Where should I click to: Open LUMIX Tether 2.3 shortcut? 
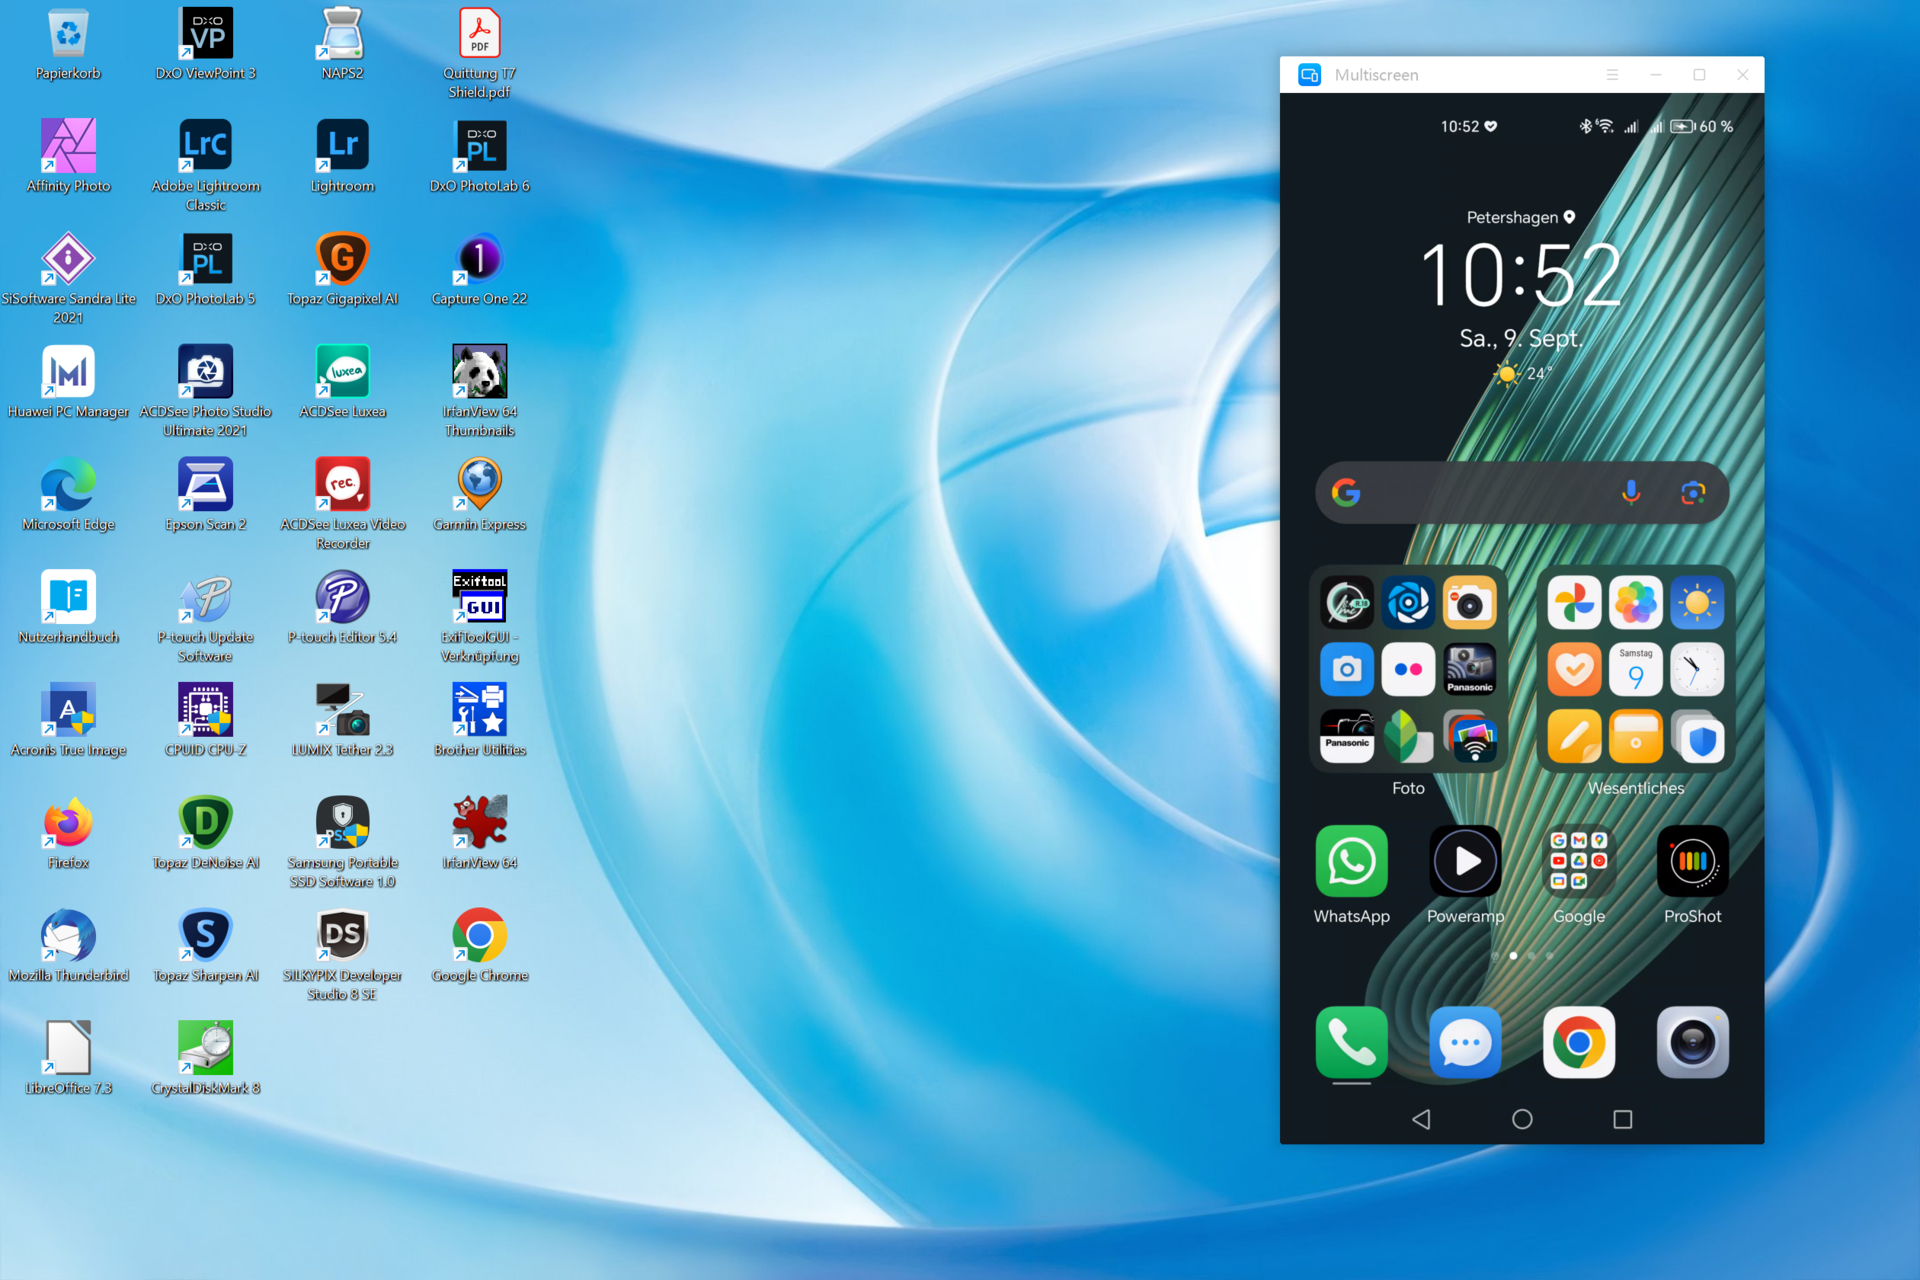coord(342,710)
